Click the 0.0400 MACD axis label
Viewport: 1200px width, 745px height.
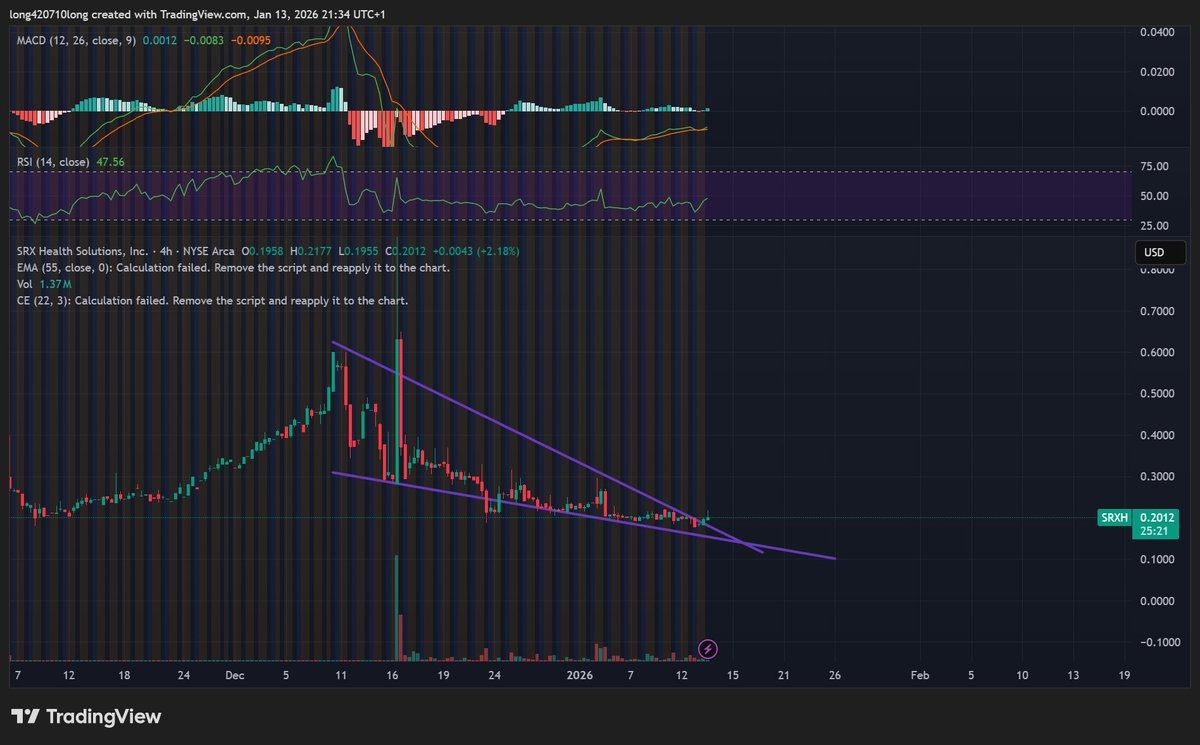coord(1159,33)
